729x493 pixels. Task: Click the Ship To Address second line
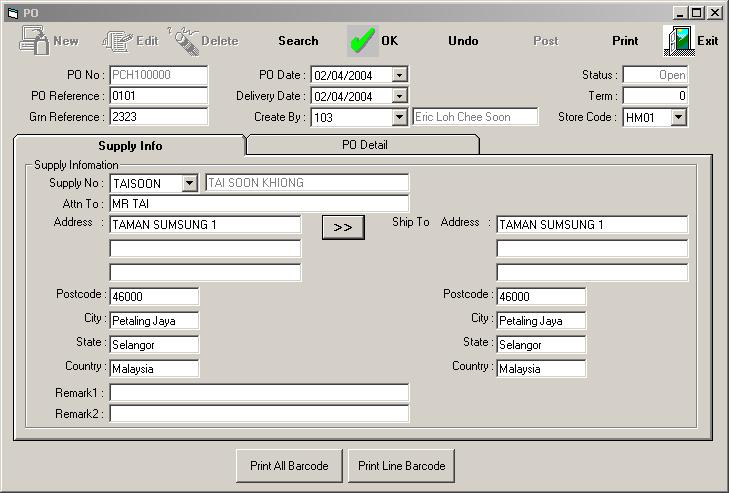(592, 248)
